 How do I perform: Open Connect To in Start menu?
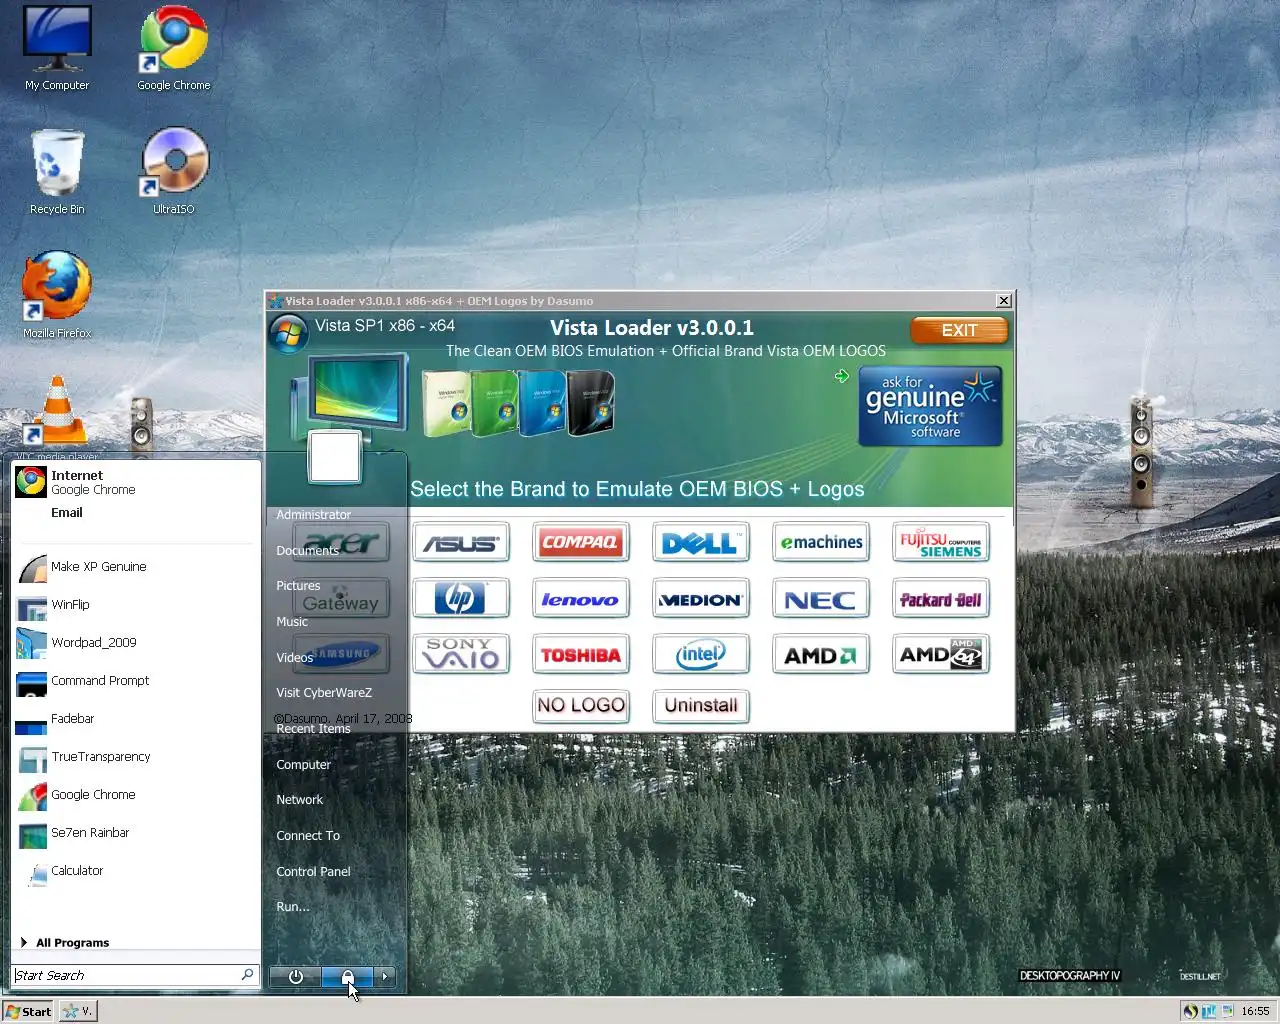(308, 836)
